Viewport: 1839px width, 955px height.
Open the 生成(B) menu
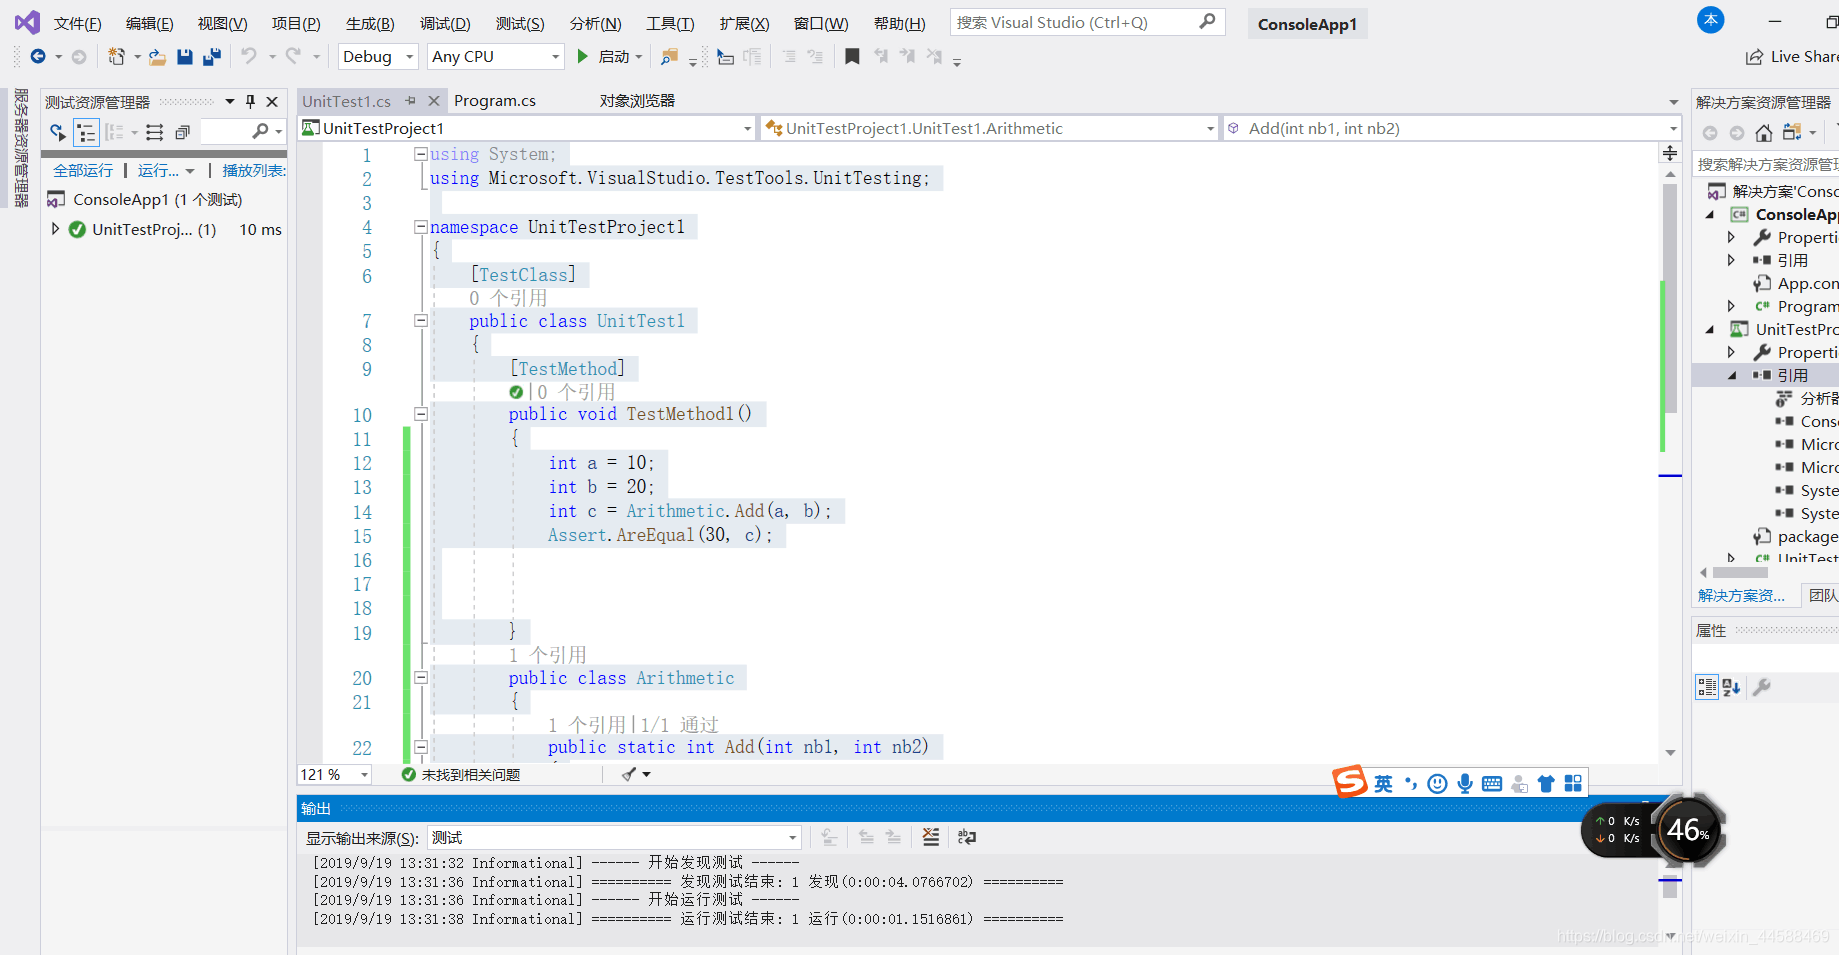point(370,24)
